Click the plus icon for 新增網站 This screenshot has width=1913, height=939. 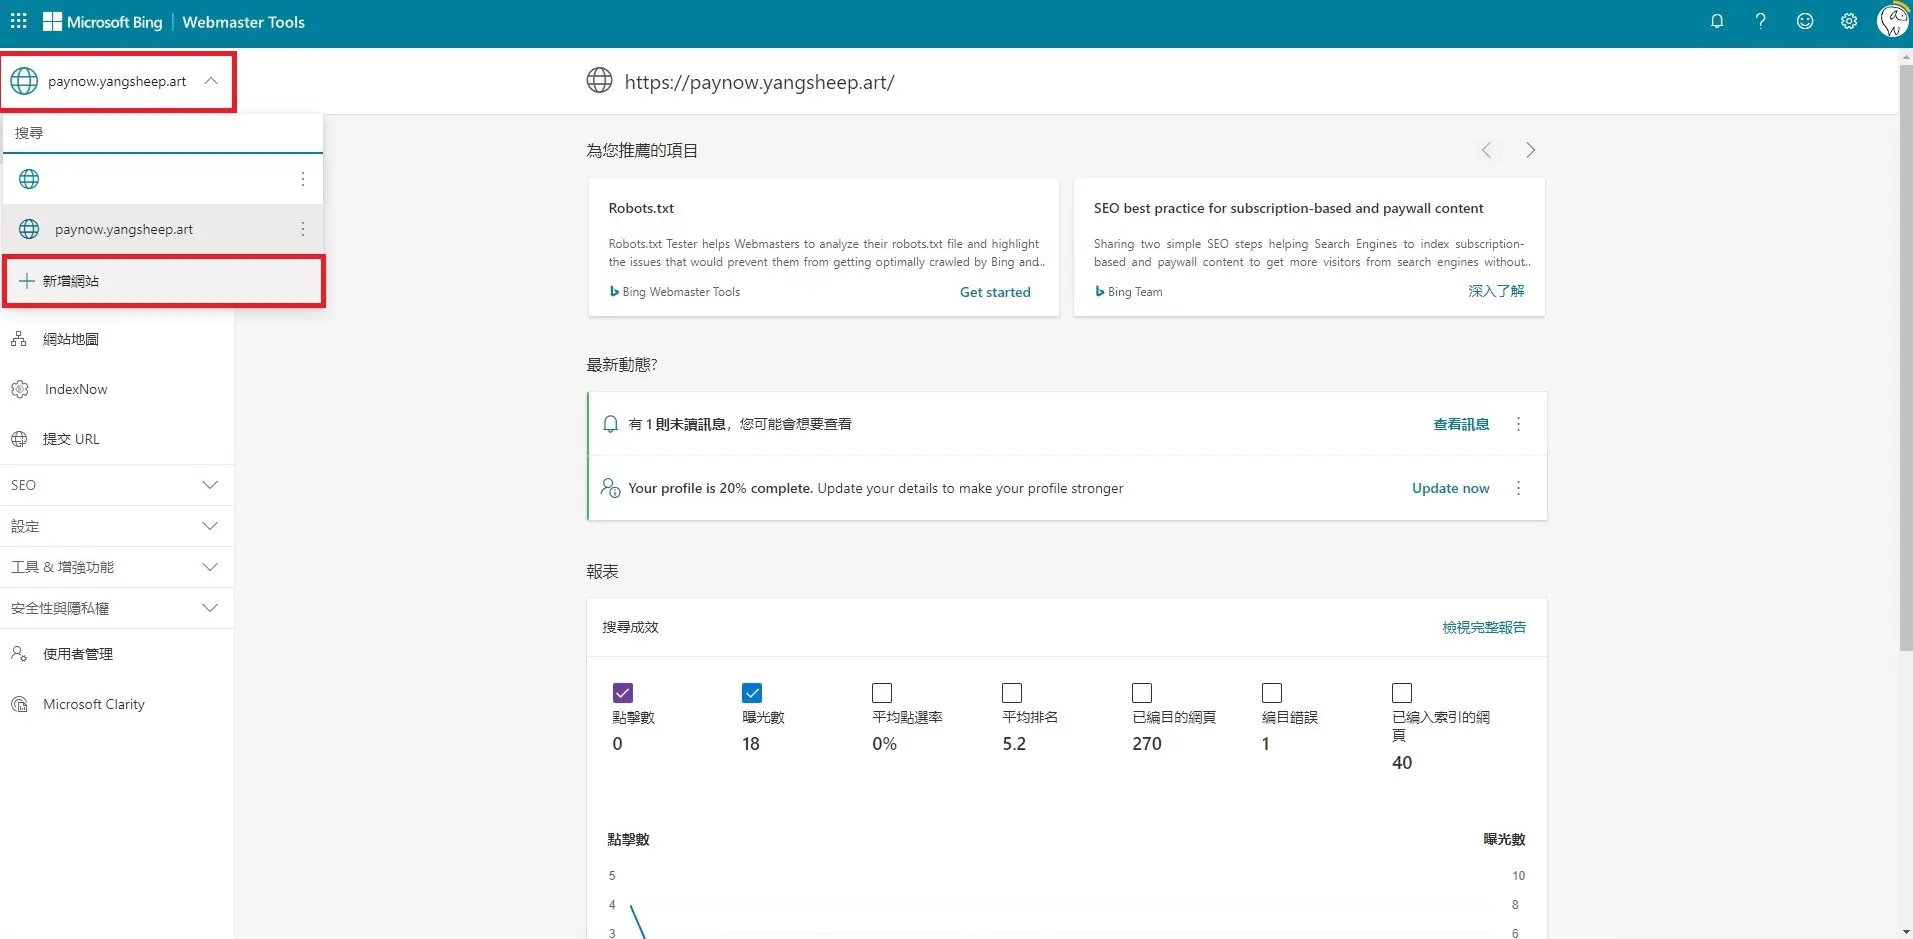point(27,281)
